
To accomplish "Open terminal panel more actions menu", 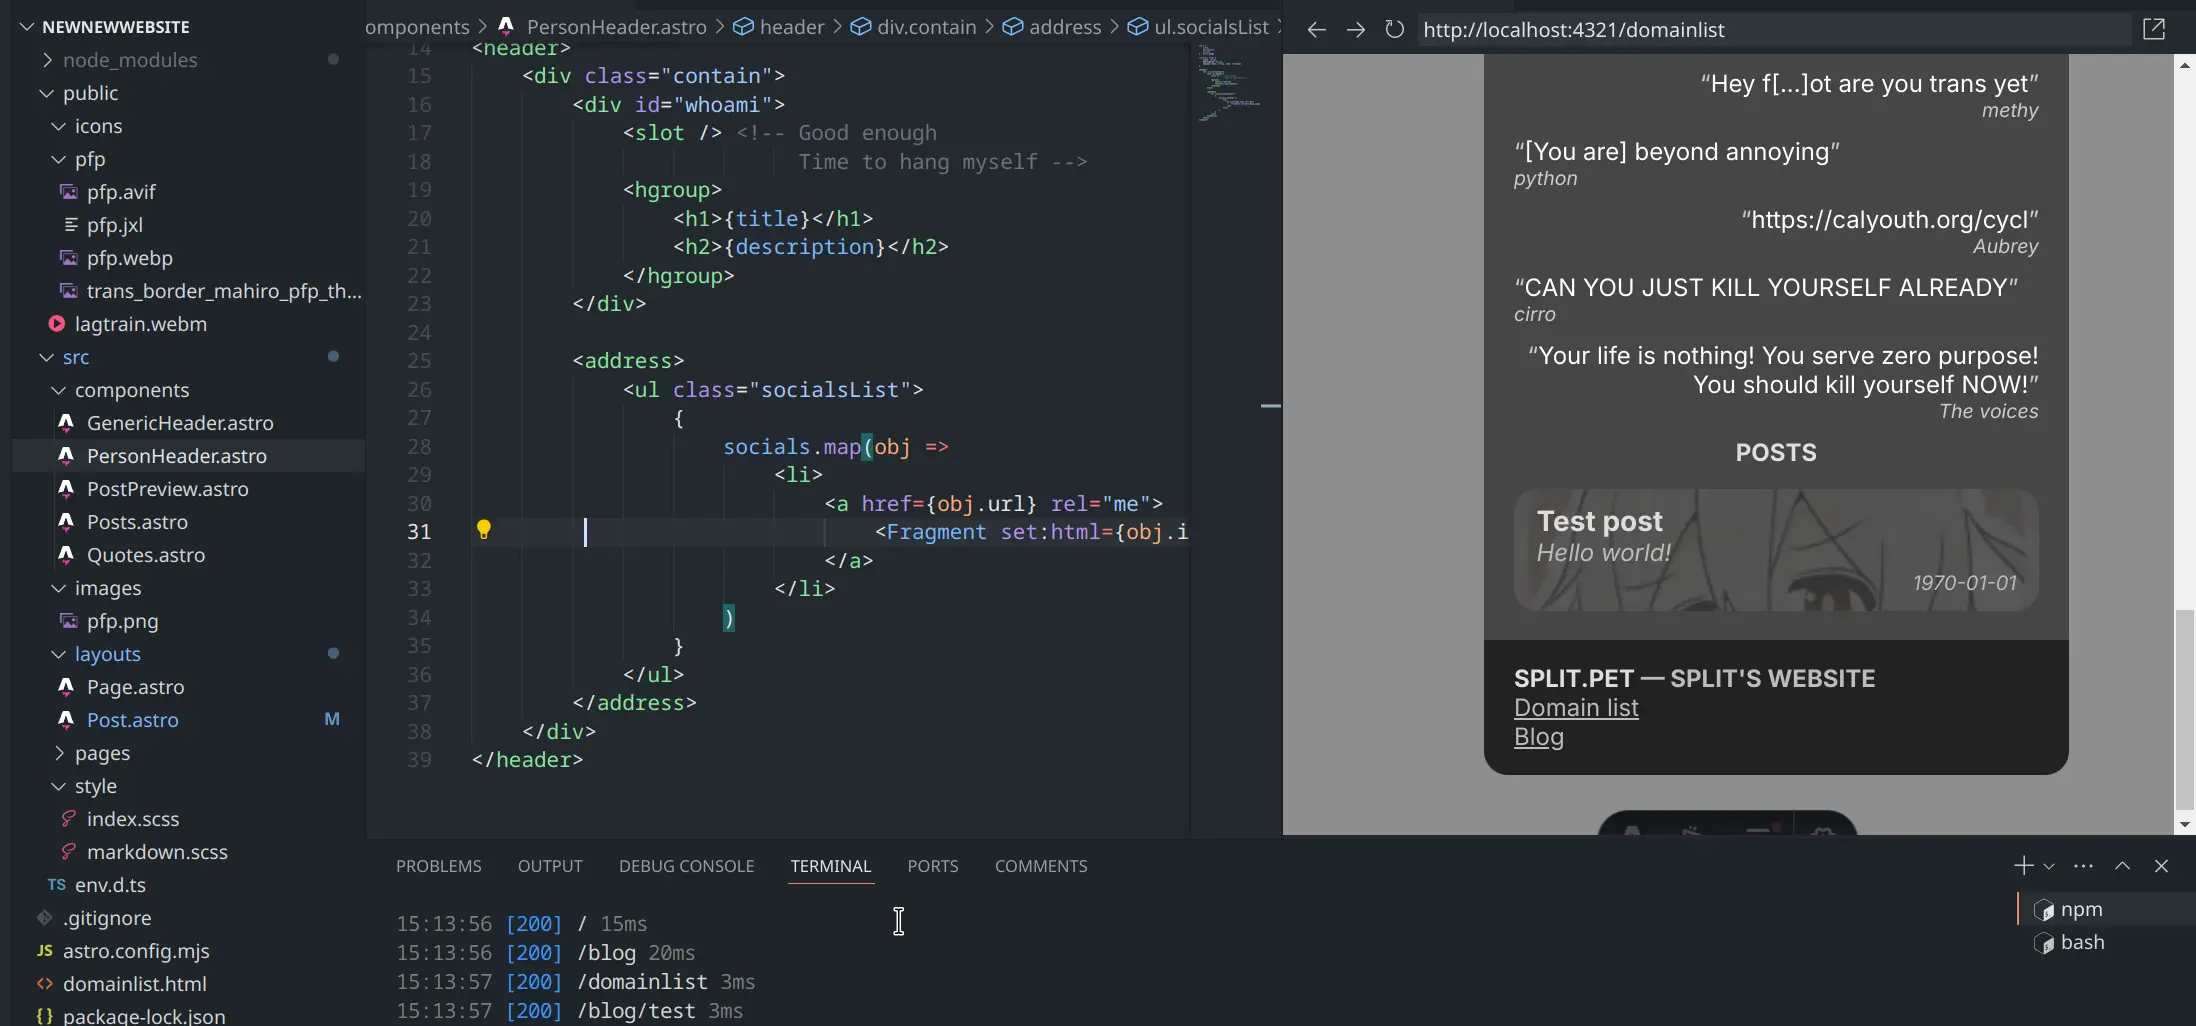I will point(2084,866).
